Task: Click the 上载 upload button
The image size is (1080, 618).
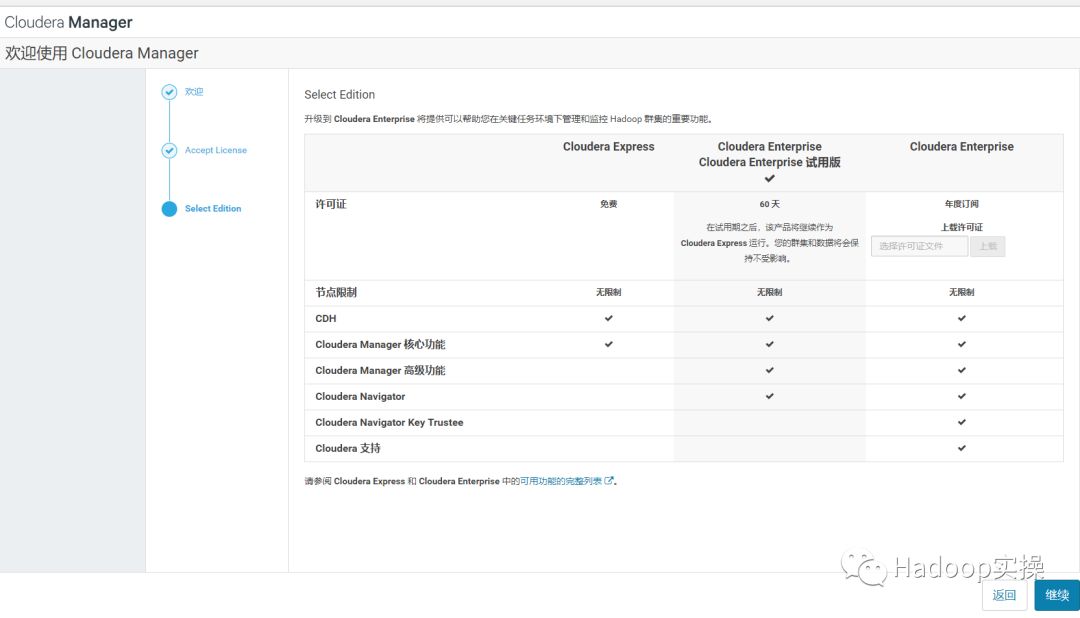Action: click(988, 246)
